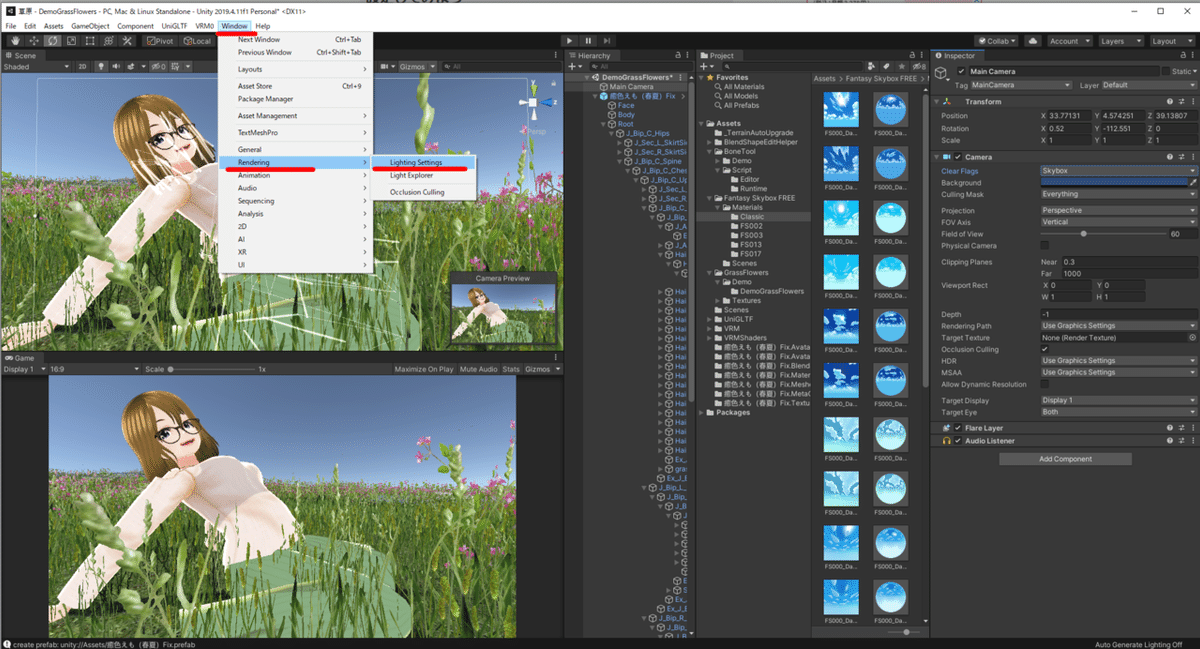Enable the Physical Camera checkbox
The height and width of the screenshot is (649, 1200).
coord(1045,245)
